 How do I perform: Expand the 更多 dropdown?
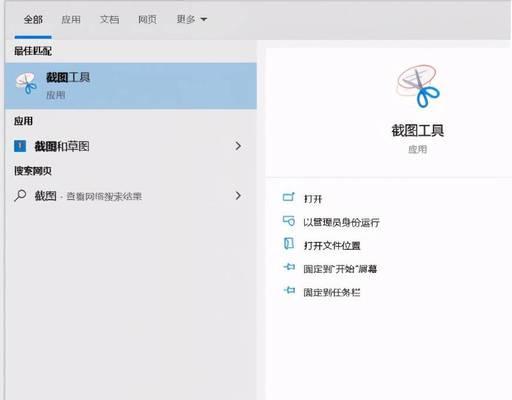tap(192, 19)
